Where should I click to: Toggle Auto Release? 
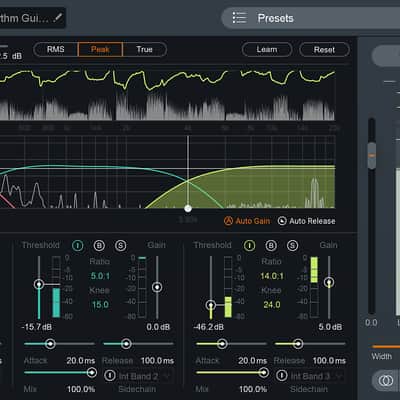tap(307, 221)
